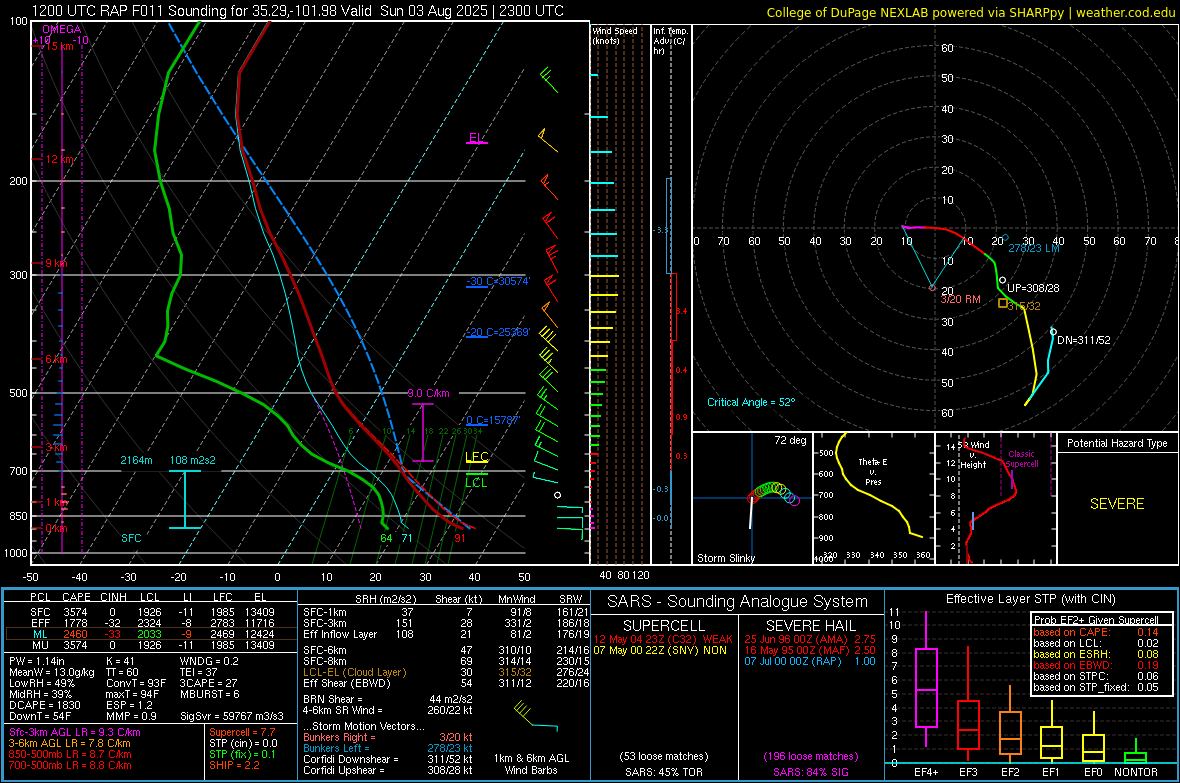1180x783 pixels.
Task: Click the '-20 C=25389' height label
Action: click(x=497, y=332)
